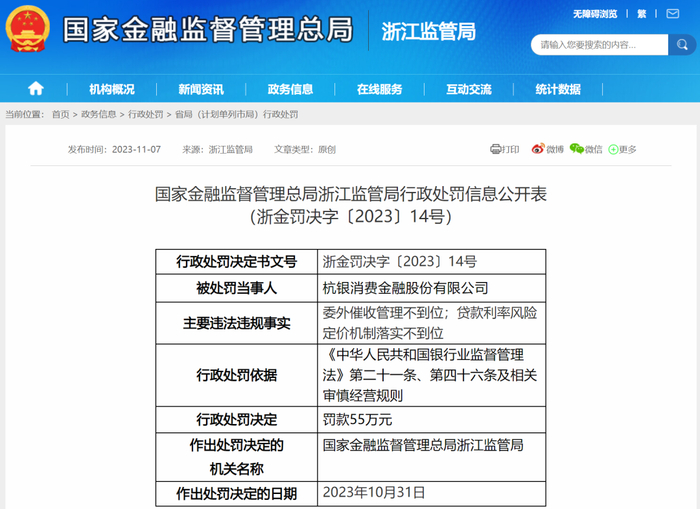The image size is (700, 509).
Task: Open the 新闻资讯 menu
Action: (x=201, y=89)
